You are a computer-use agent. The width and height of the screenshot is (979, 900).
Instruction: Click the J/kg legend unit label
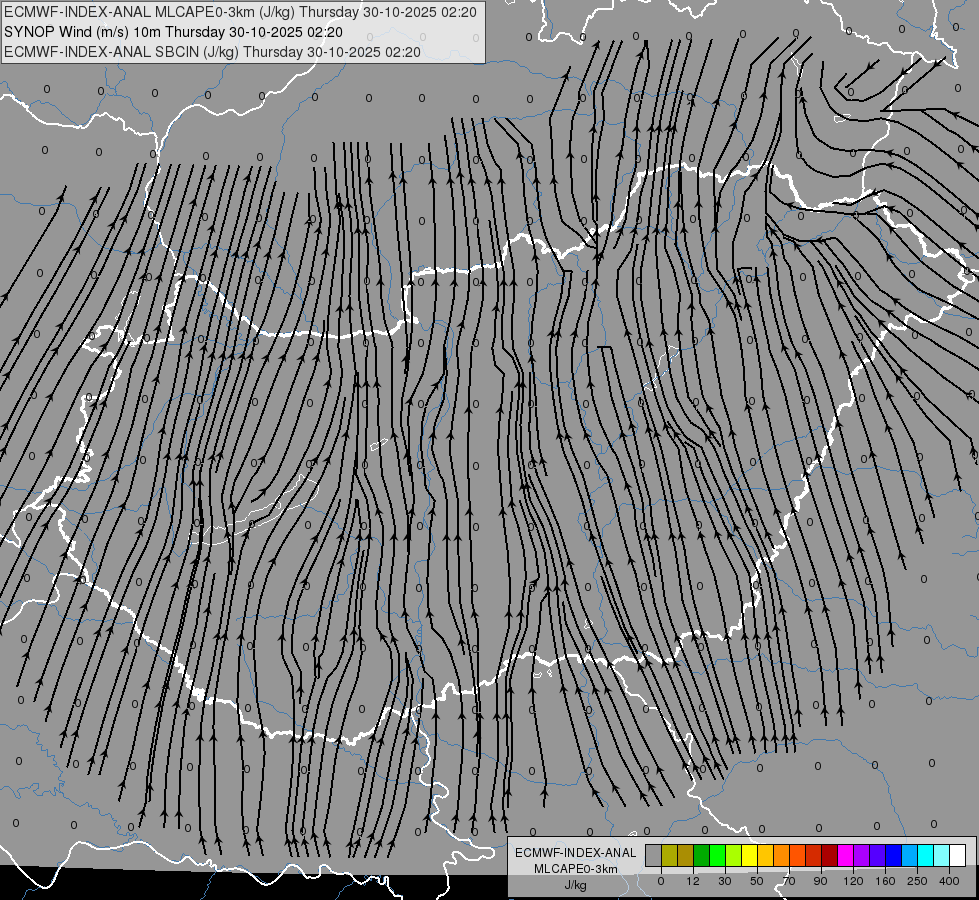tap(575, 885)
